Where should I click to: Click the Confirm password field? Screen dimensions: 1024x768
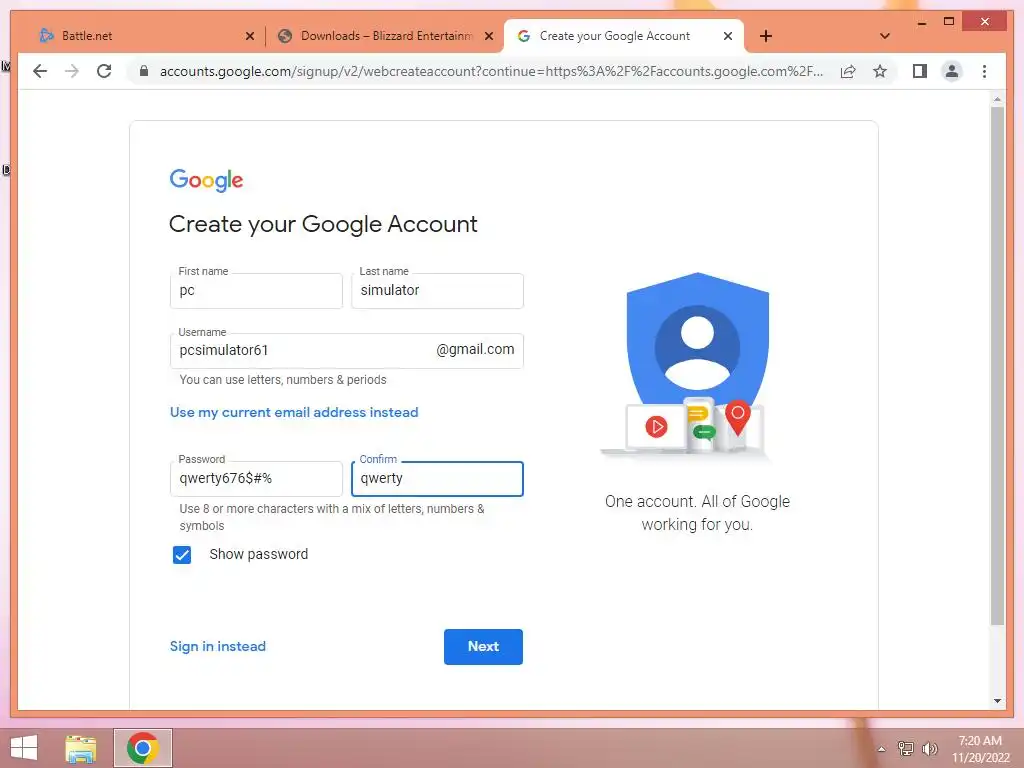click(x=437, y=479)
